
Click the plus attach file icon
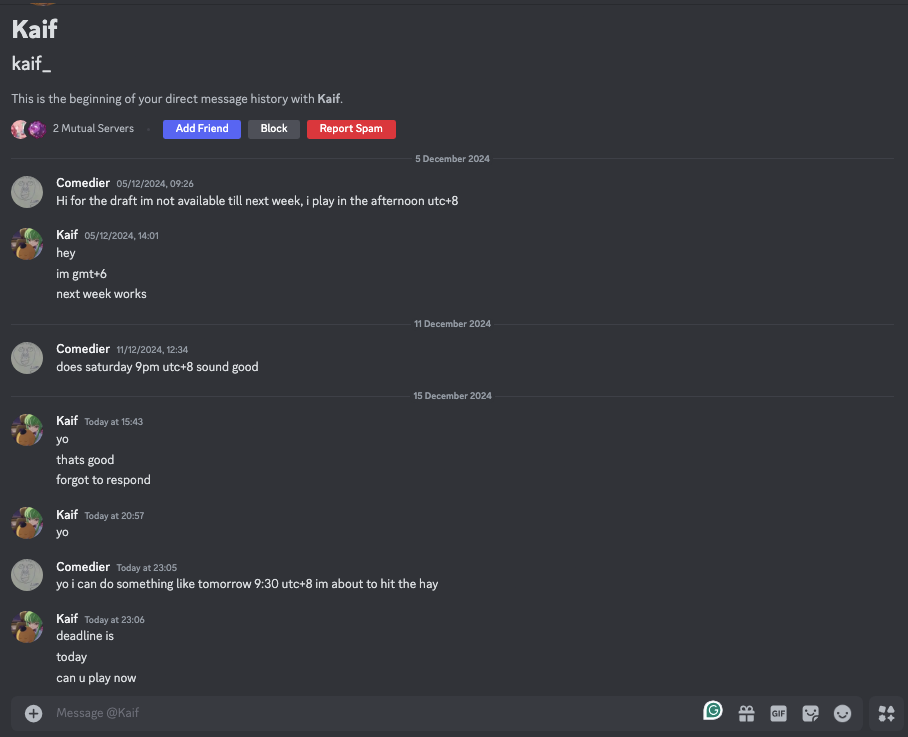(34, 713)
